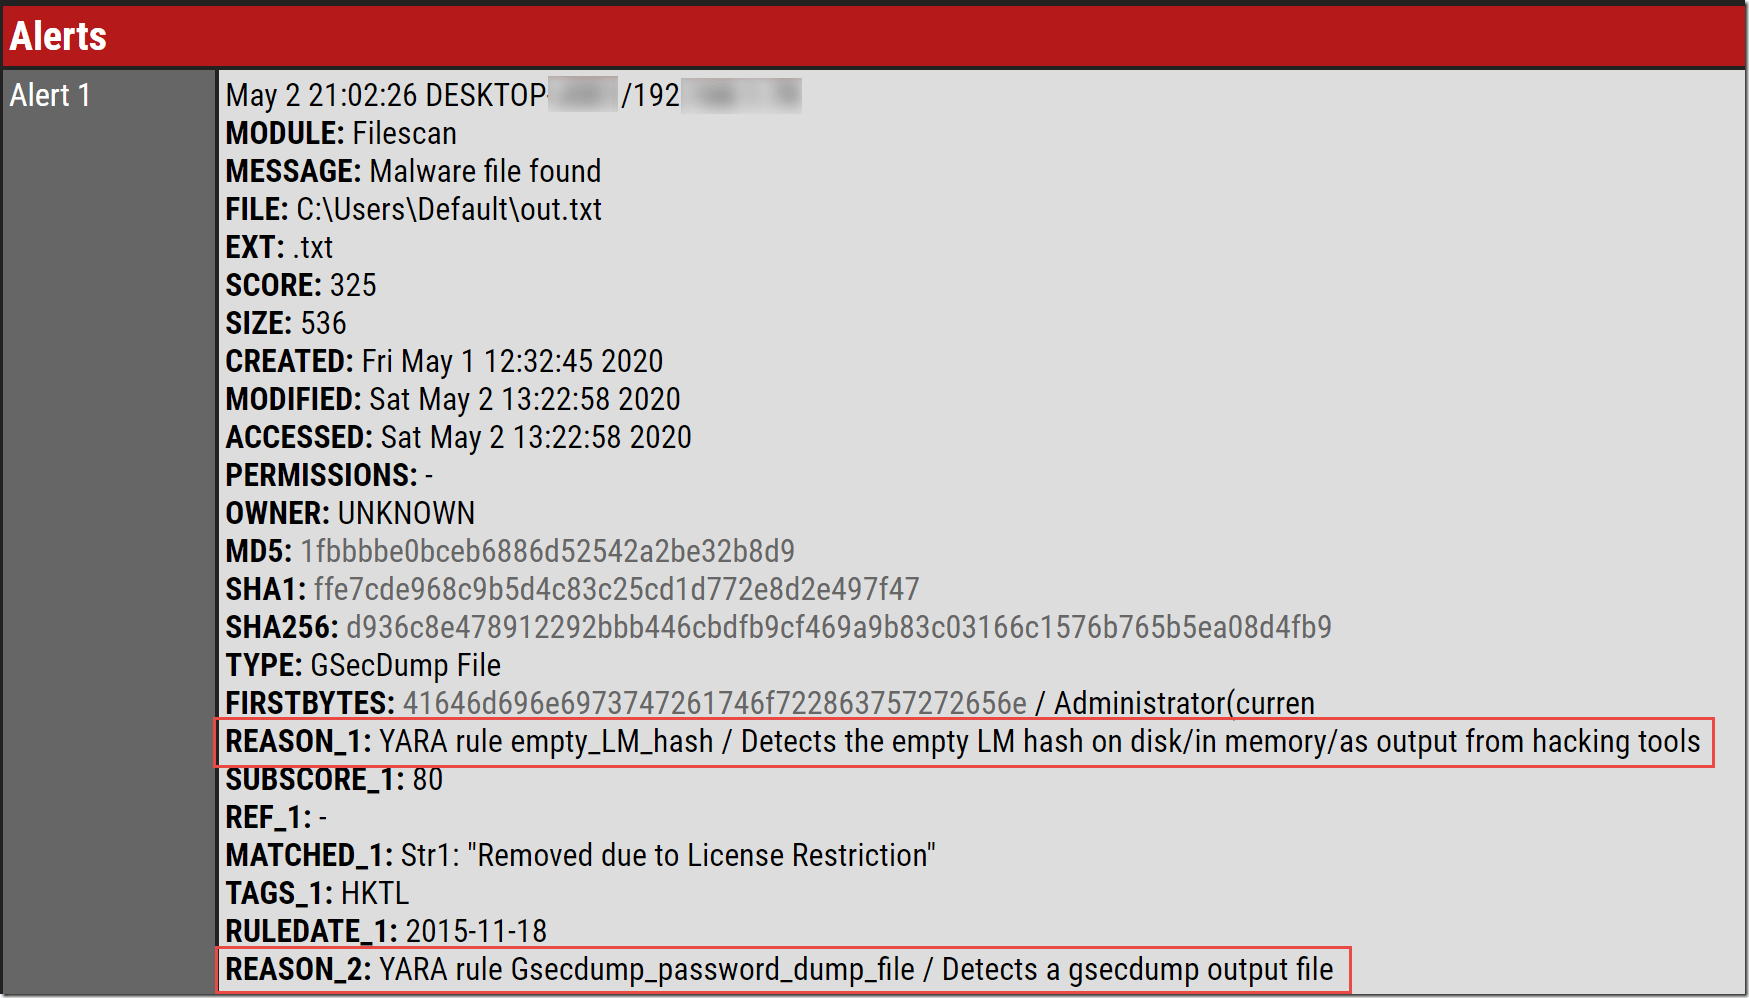This screenshot has height=998, width=1749.
Task: Click the Alerts header title
Action: (x=58, y=36)
